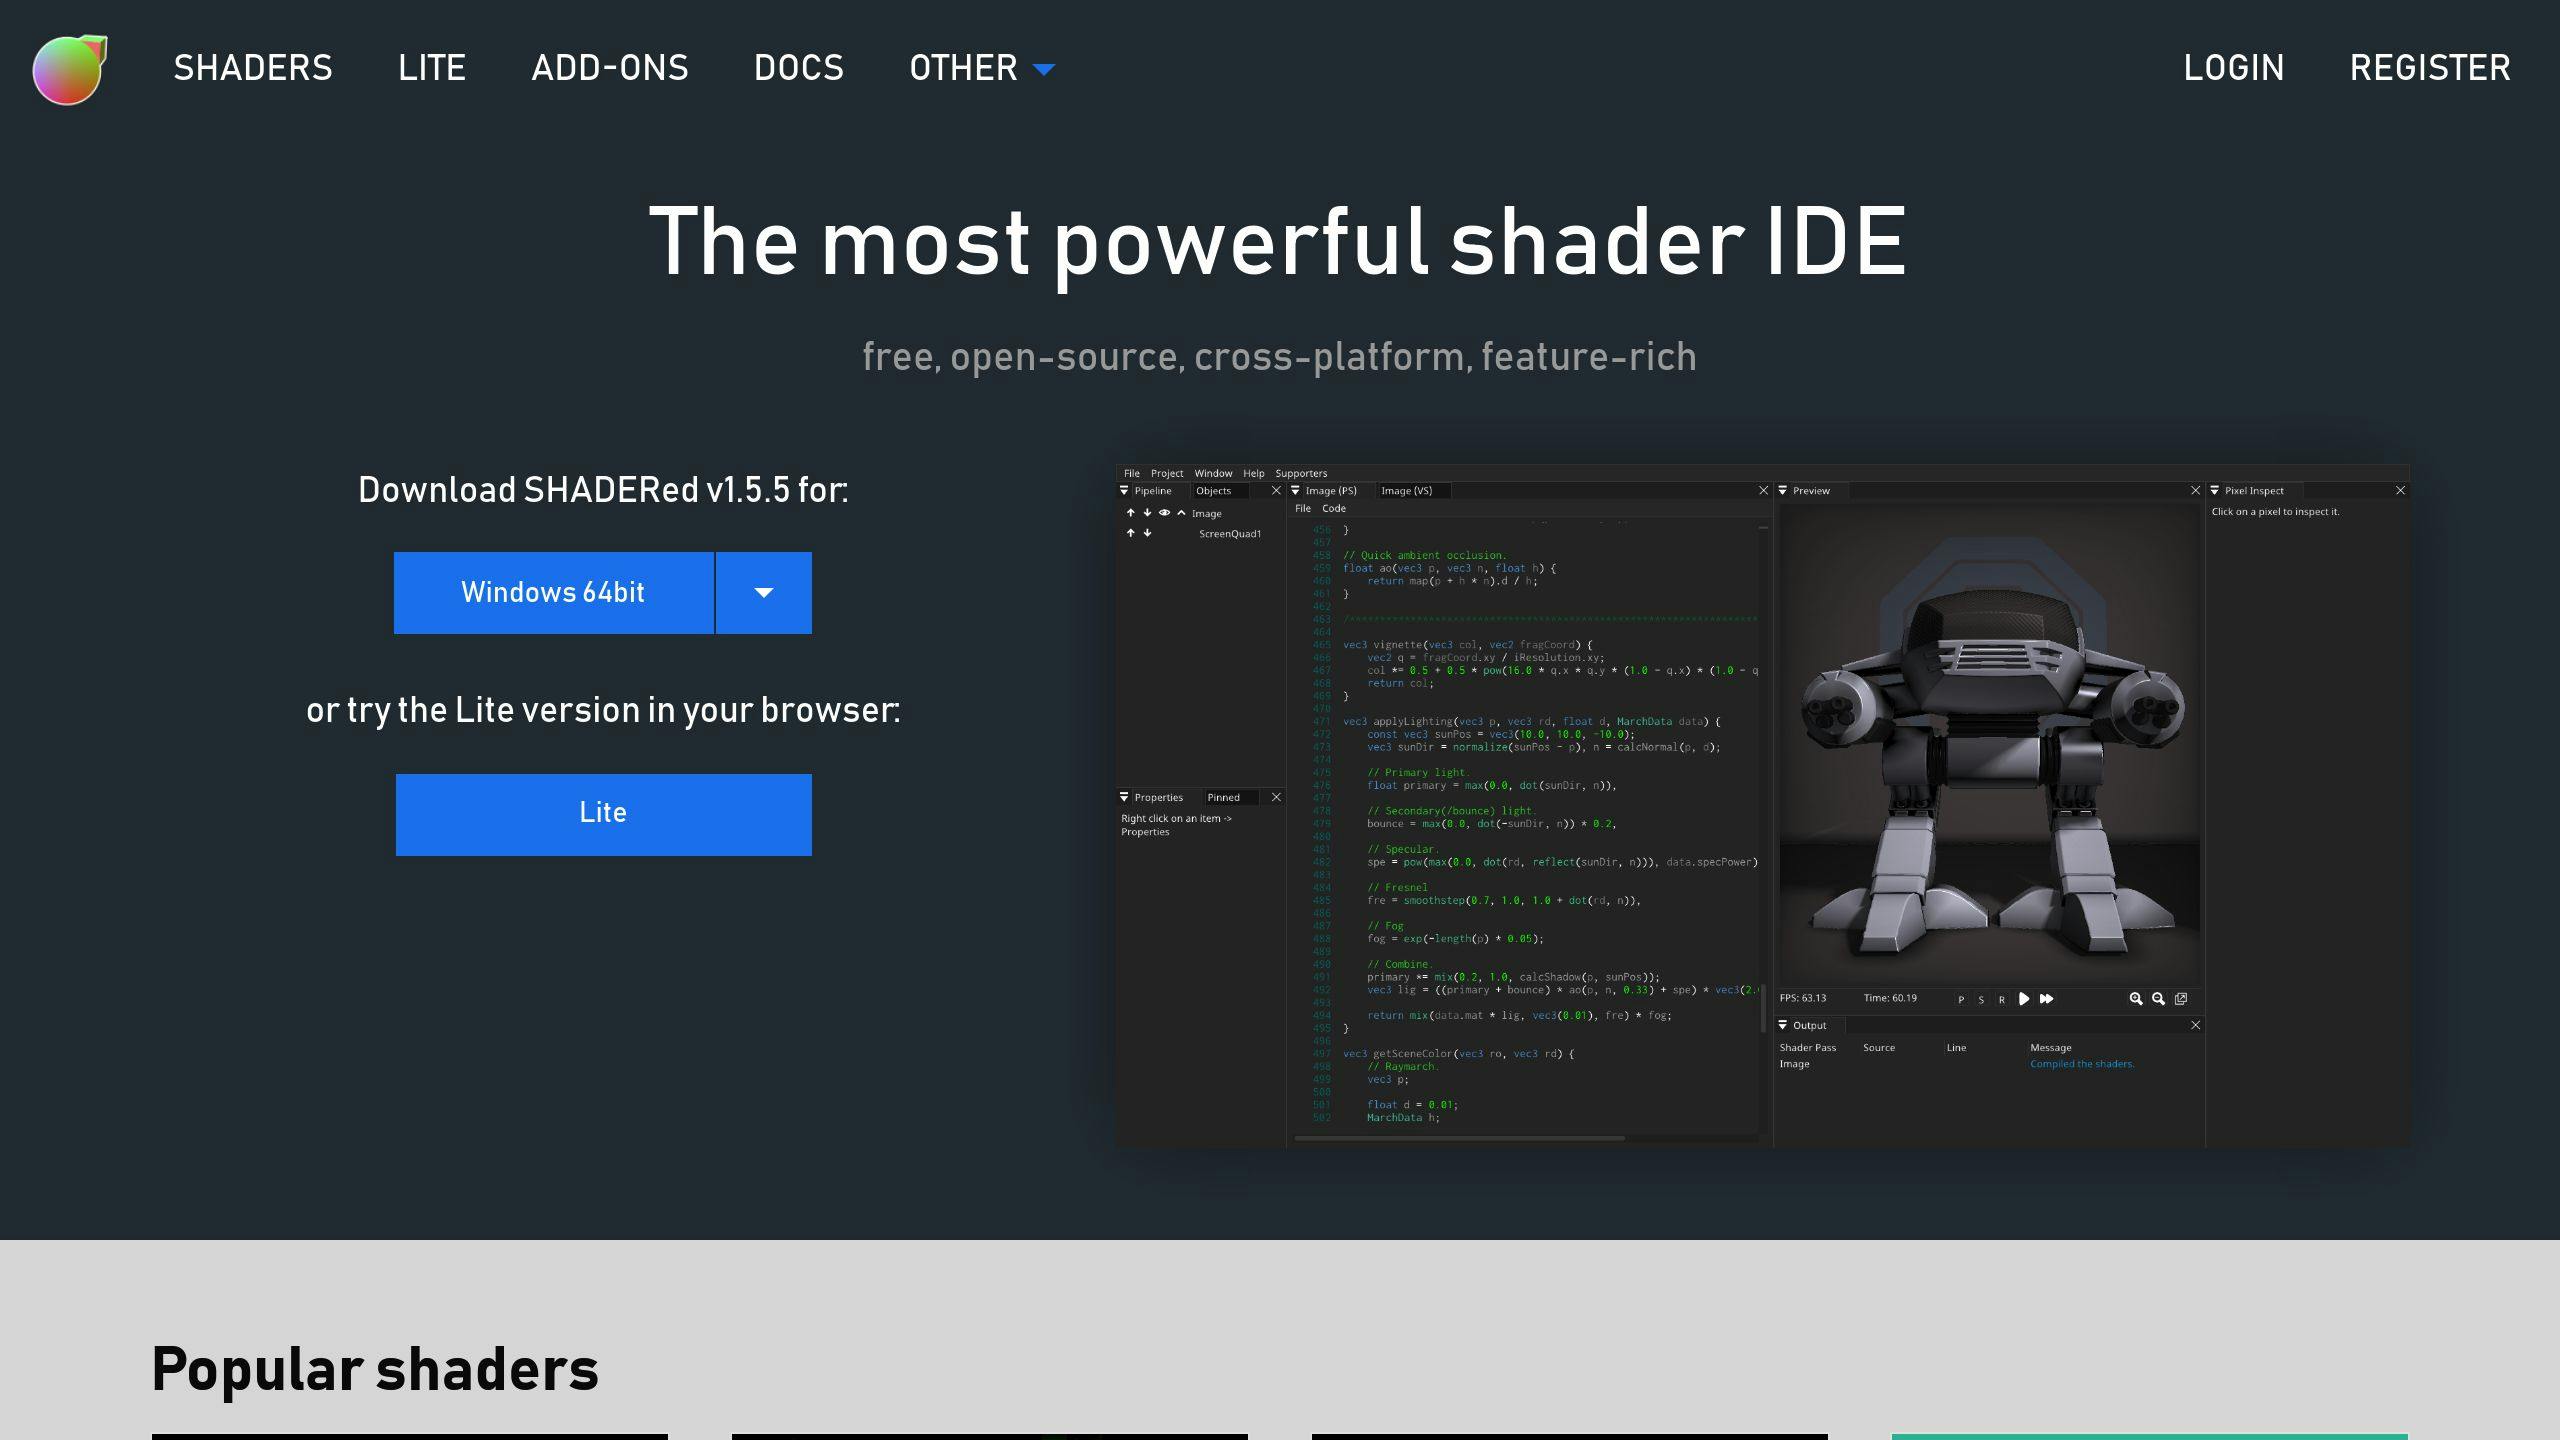Close the code editor panel
This screenshot has width=2560, height=1440.
(x=1764, y=491)
